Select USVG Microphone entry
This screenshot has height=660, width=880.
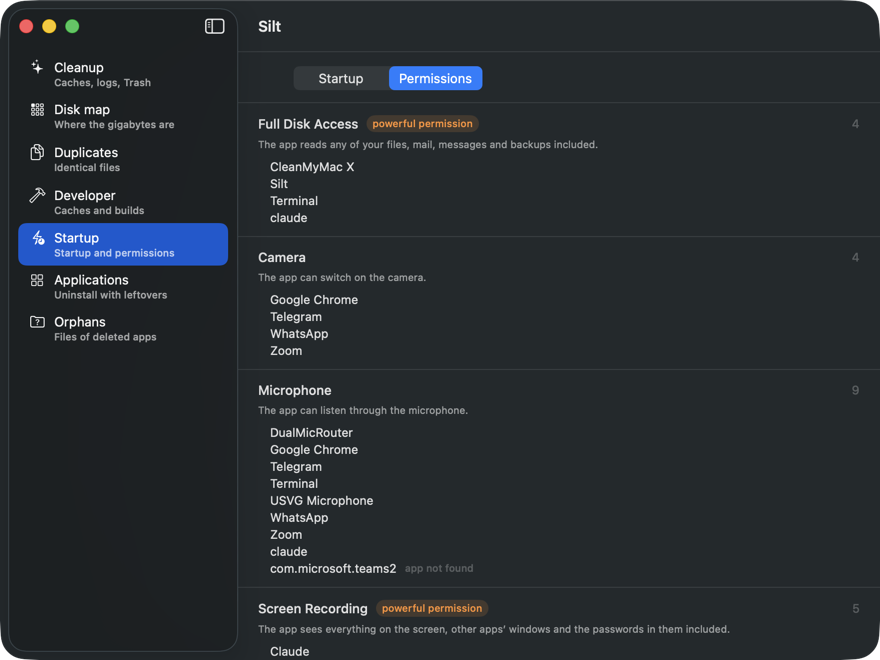point(322,501)
